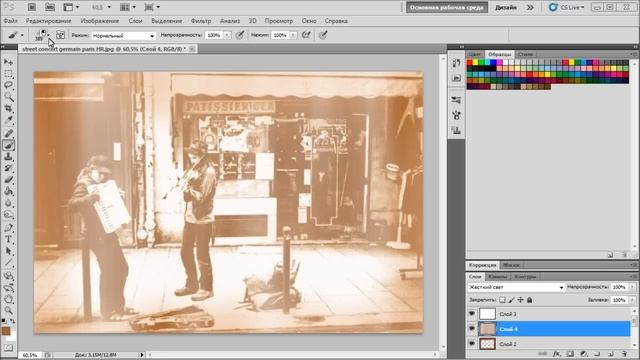Image resolution: width=640 pixels, height=360 pixels.
Task: Toggle tablet pressure for opacity
Action: pos(240,35)
